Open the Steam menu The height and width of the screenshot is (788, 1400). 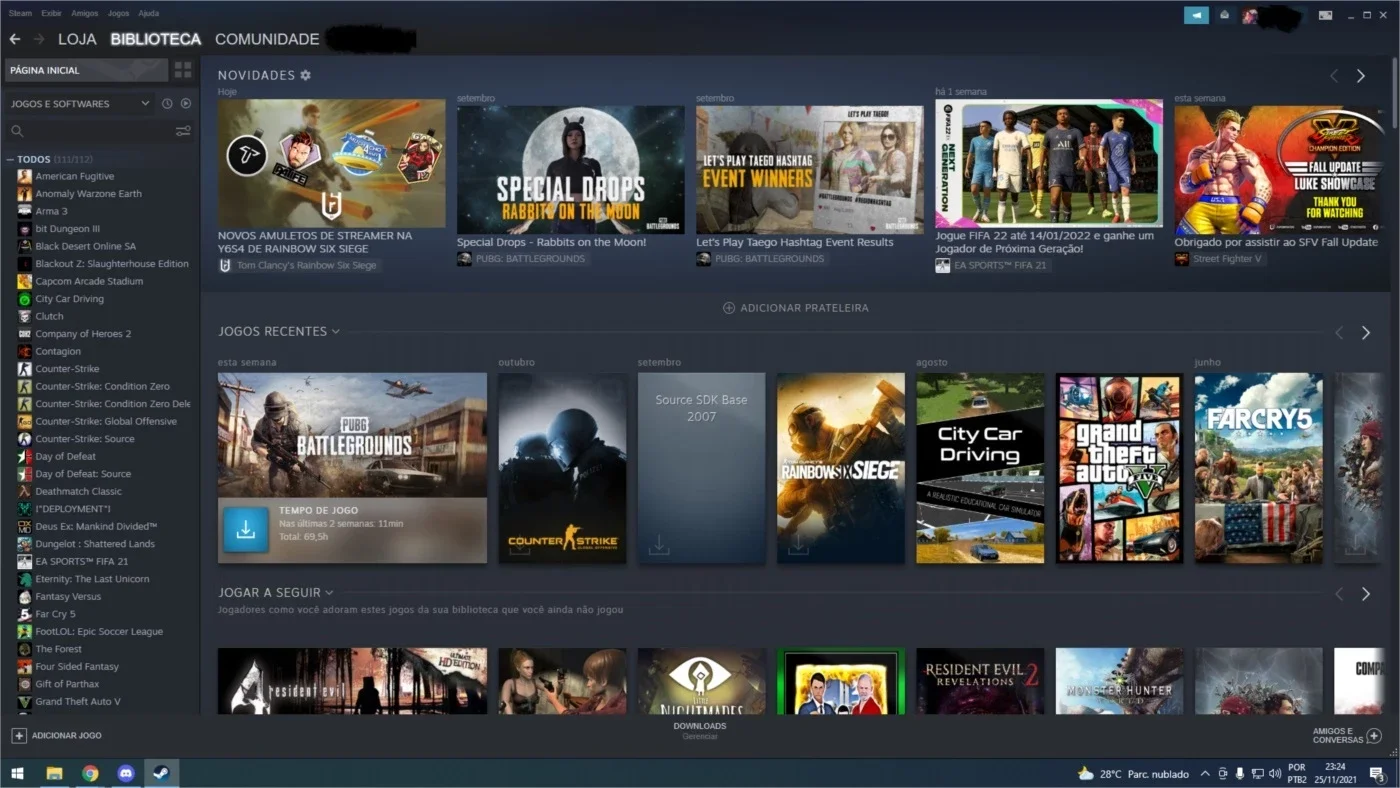coord(20,14)
